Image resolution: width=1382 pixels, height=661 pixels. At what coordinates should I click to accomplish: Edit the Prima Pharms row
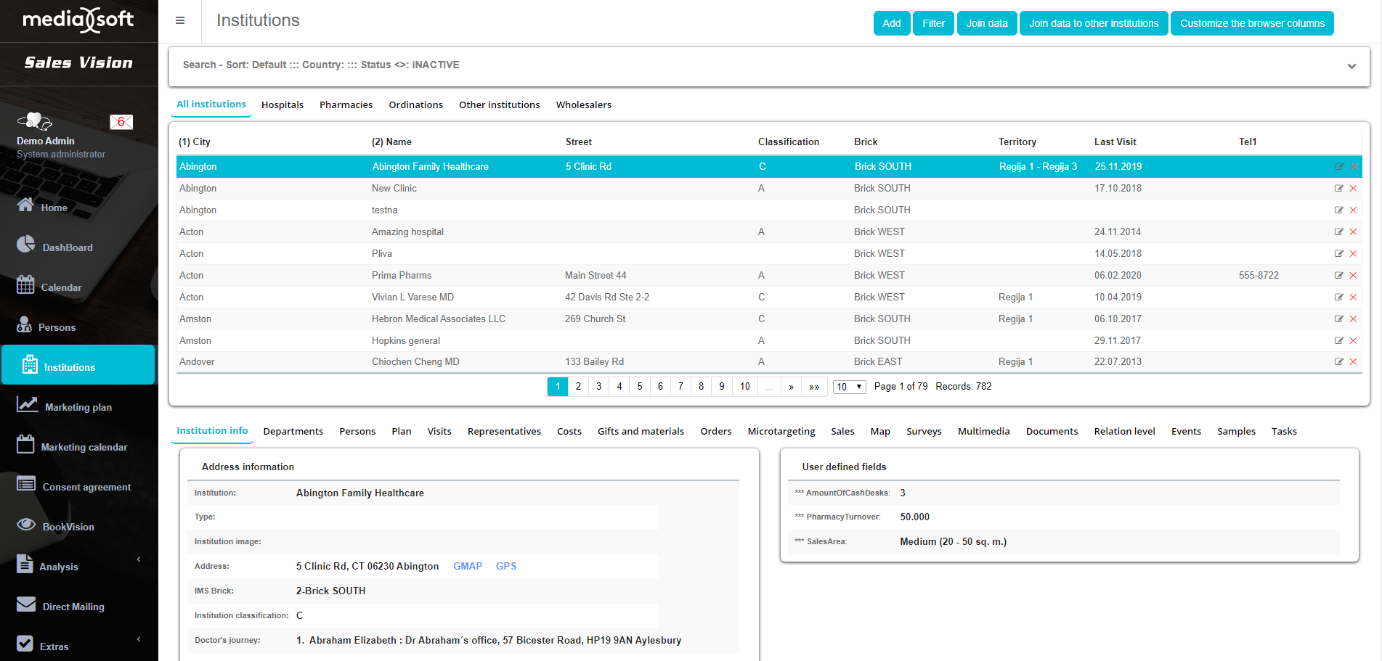[x=1339, y=276]
